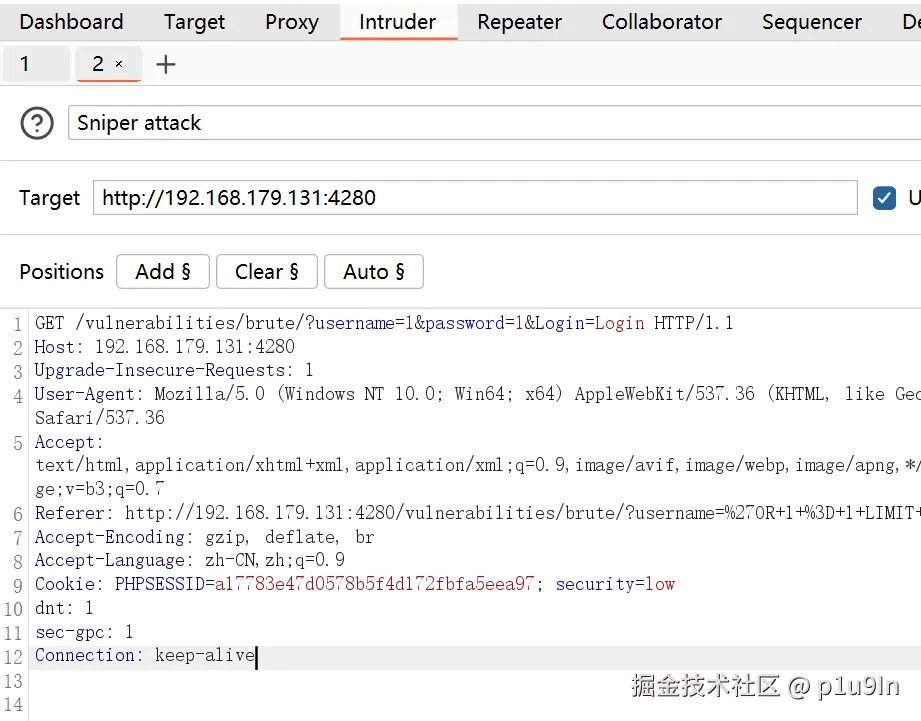The width and height of the screenshot is (921, 721).
Task: Click the GET request line in the editor
Action: (x=384, y=323)
